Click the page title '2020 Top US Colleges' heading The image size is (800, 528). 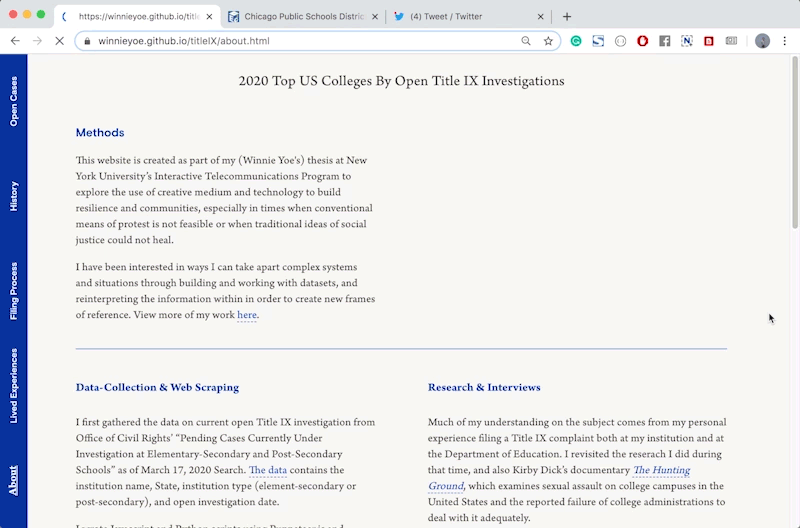click(x=401, y=81)
